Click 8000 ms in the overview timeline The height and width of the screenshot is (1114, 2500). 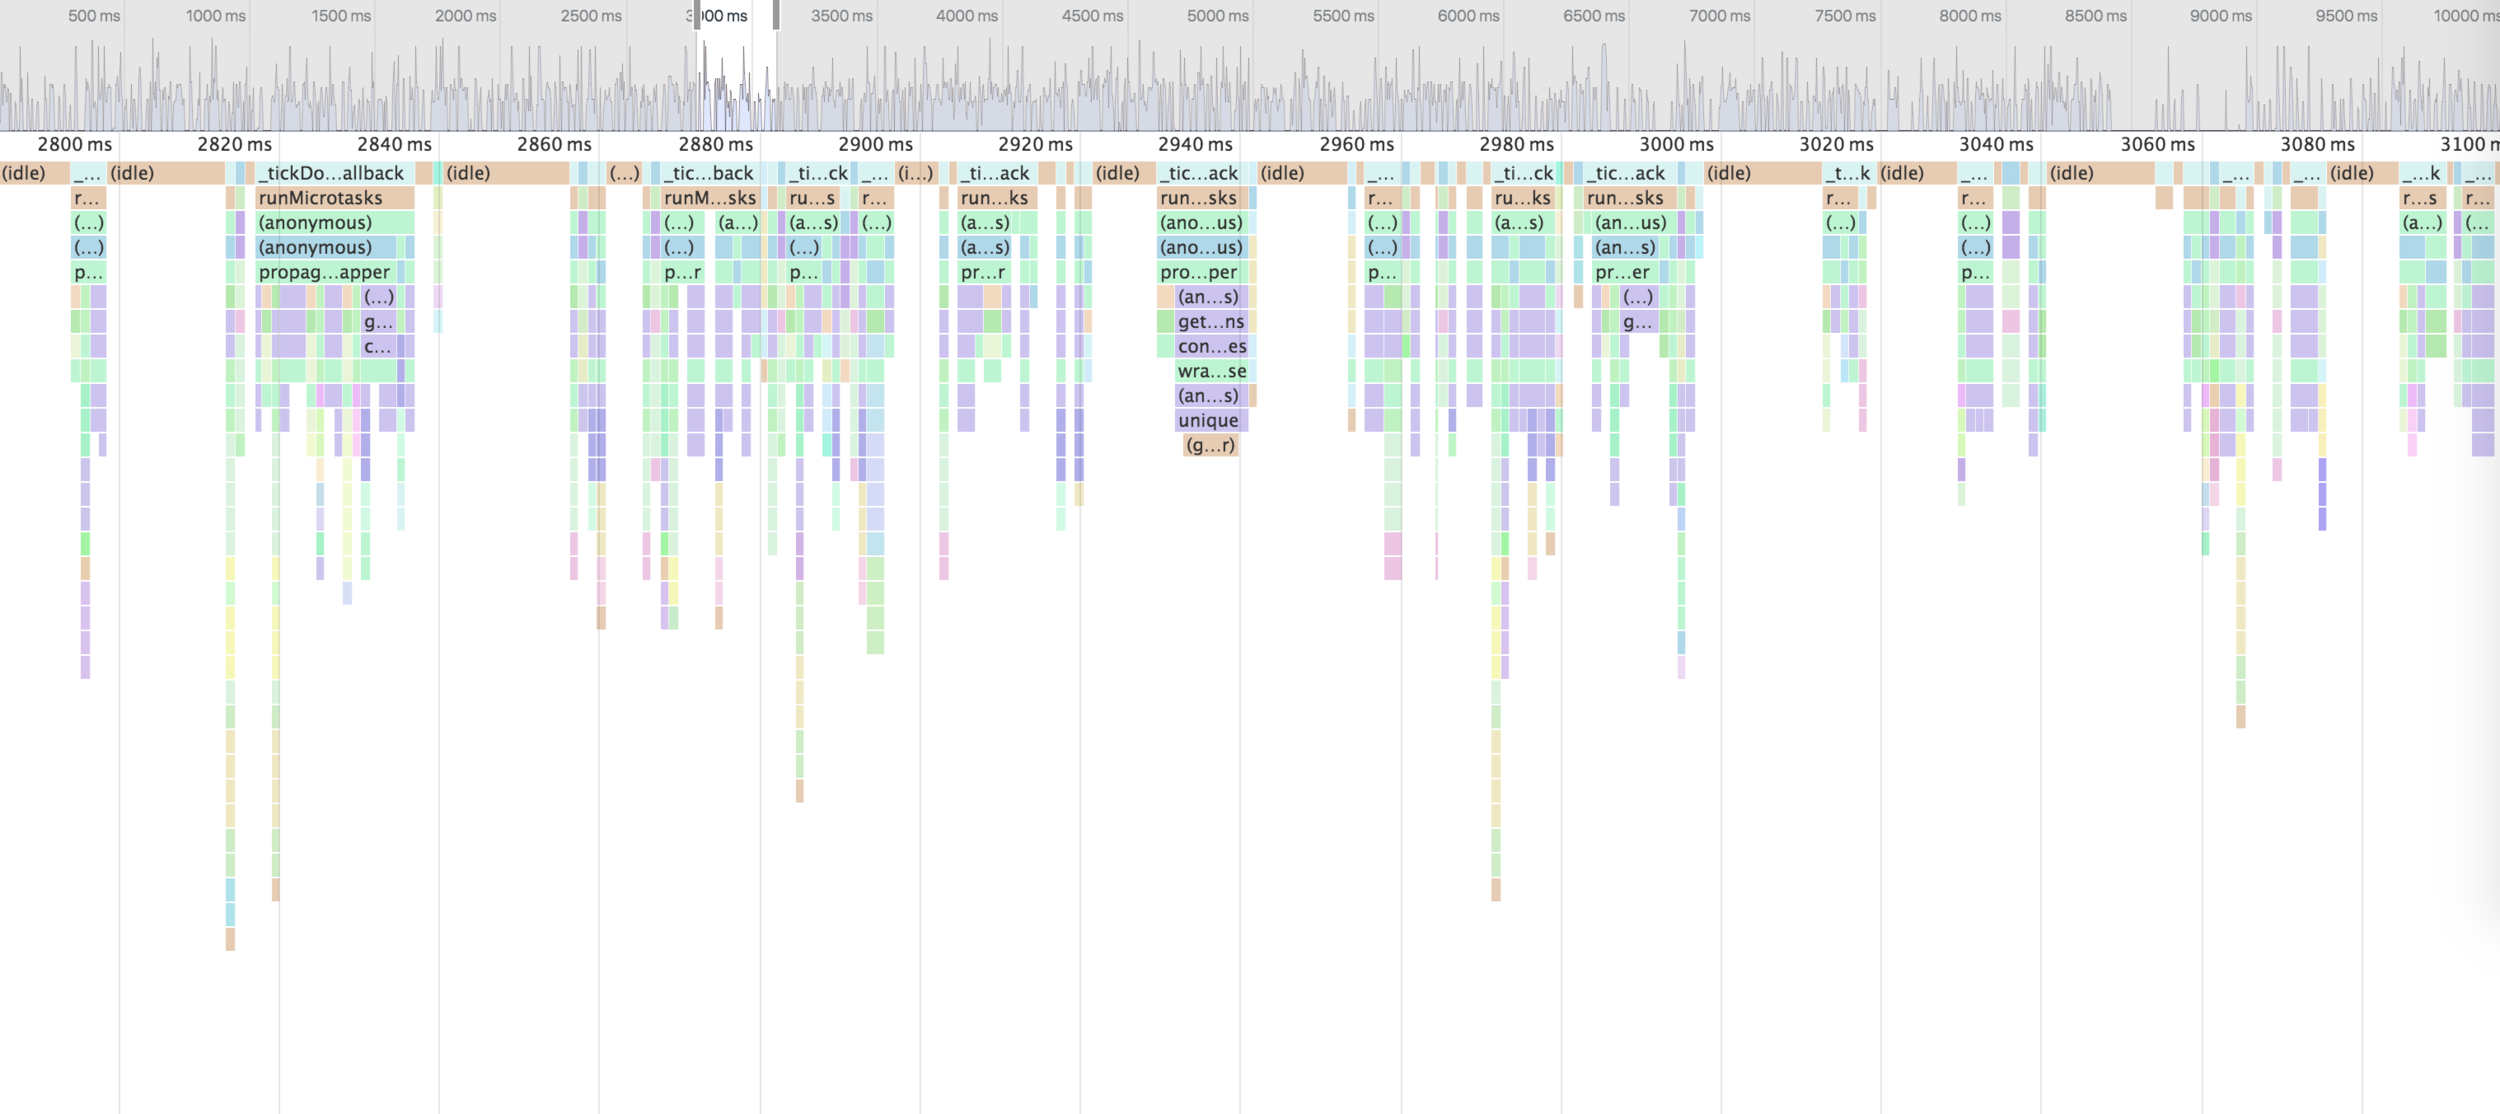pos(1969,16)
